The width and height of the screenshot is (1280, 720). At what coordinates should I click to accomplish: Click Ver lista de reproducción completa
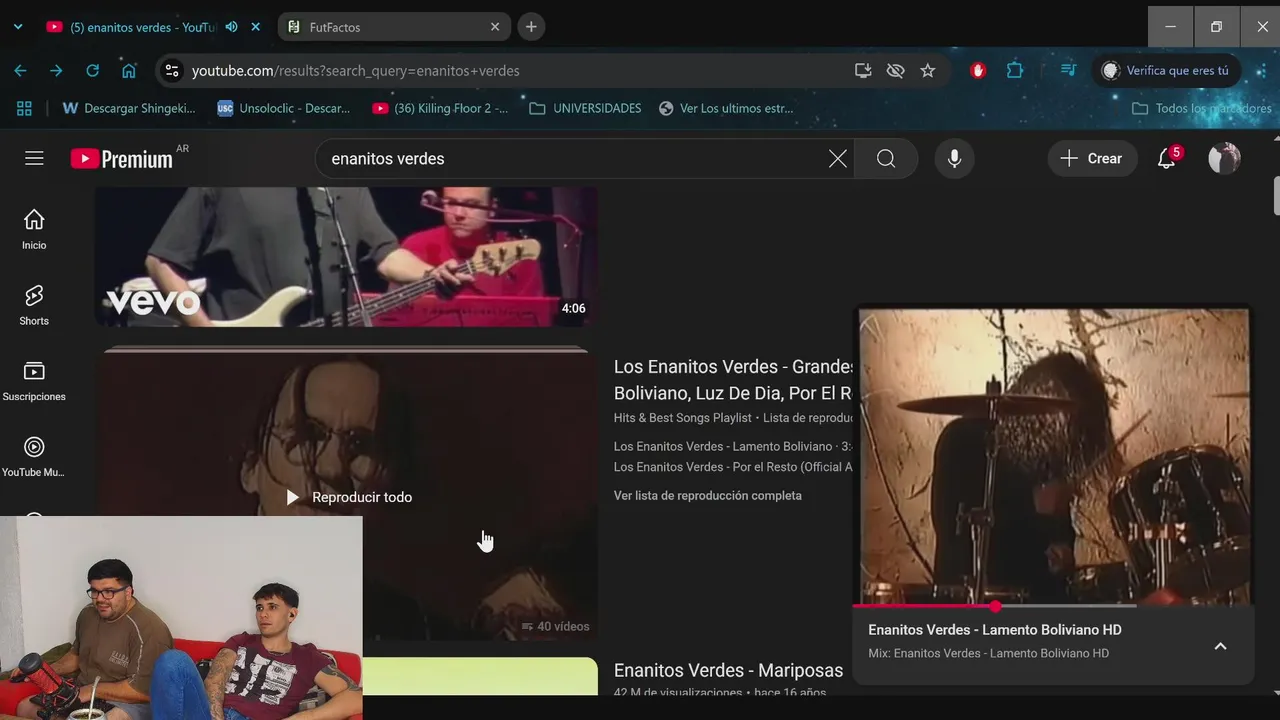click(708, 495)
